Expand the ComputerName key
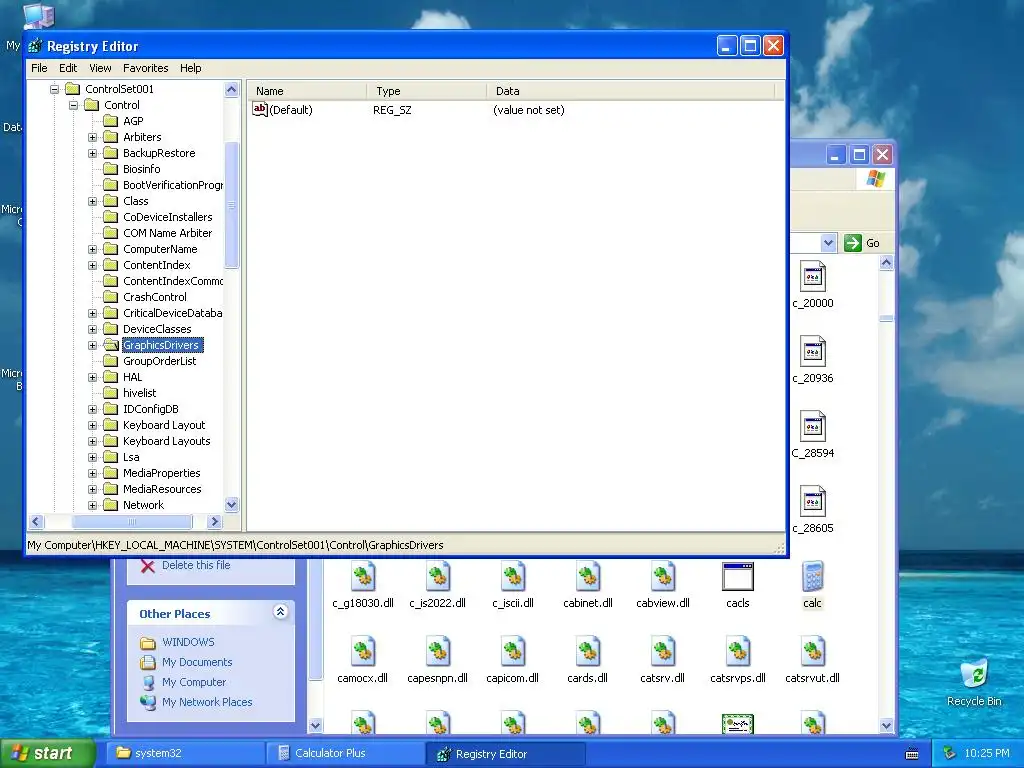Viewport: 1024px width, 768px height. pos(93,249)
